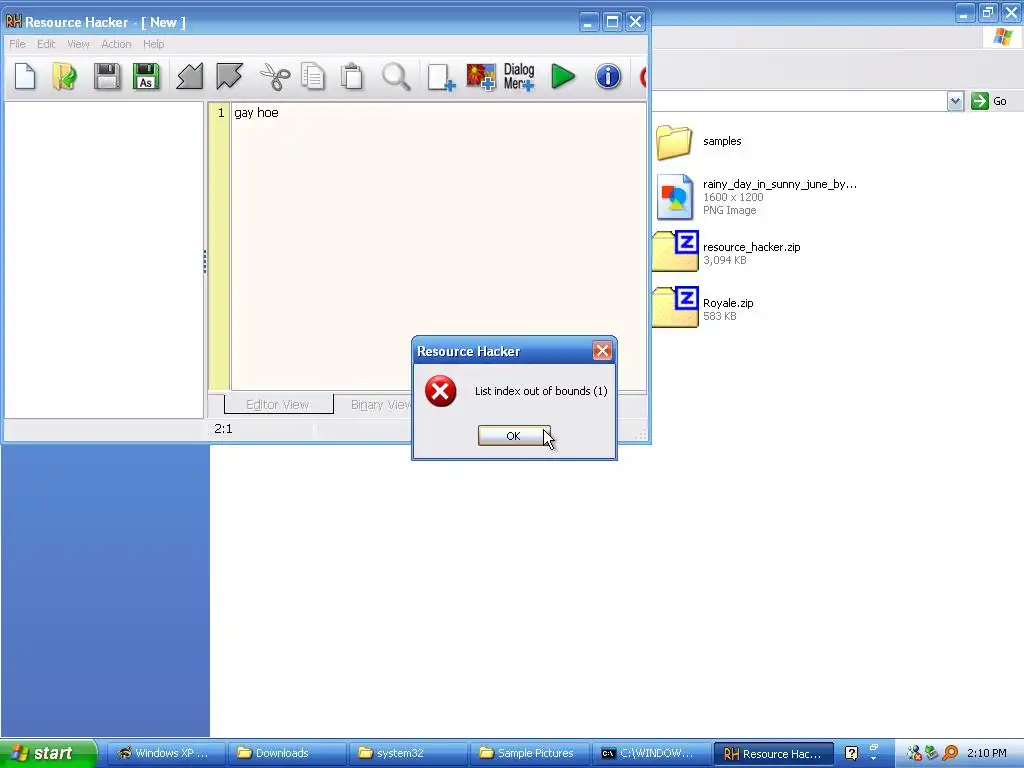Screen dimensions: 1024x768
Task: Switch to Sample Pictures taskbar button
Action: pyautogui.click(x=530, y=753)
